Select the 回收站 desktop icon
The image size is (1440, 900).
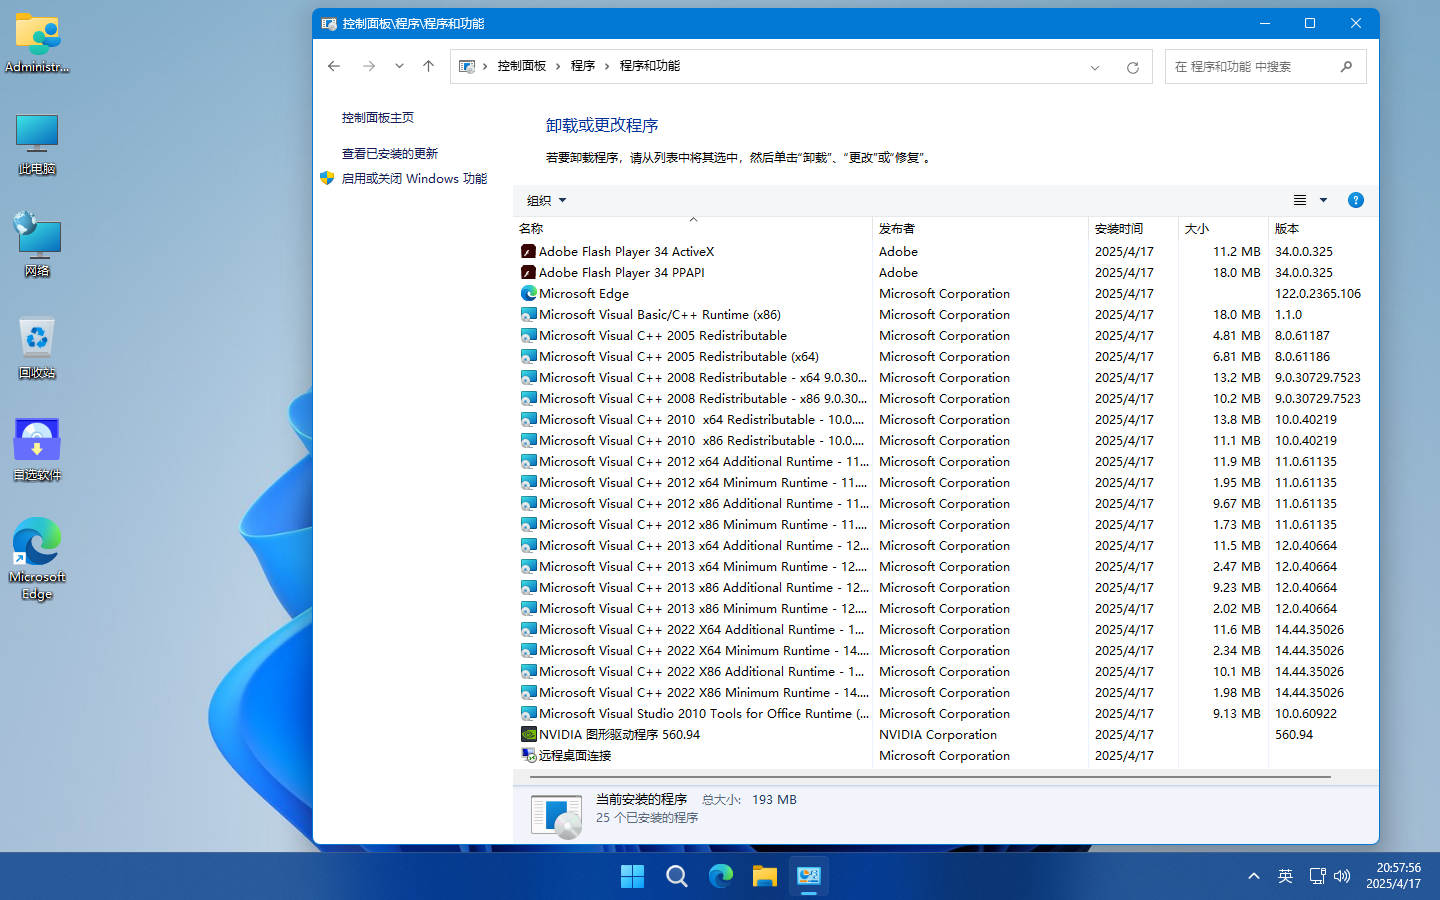[x=37, y=348]
